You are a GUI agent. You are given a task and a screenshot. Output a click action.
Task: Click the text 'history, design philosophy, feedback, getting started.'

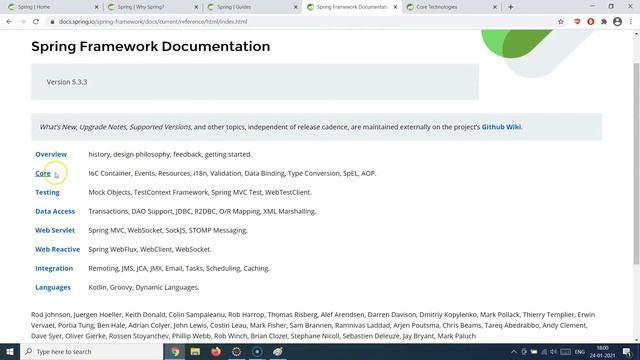170,154
